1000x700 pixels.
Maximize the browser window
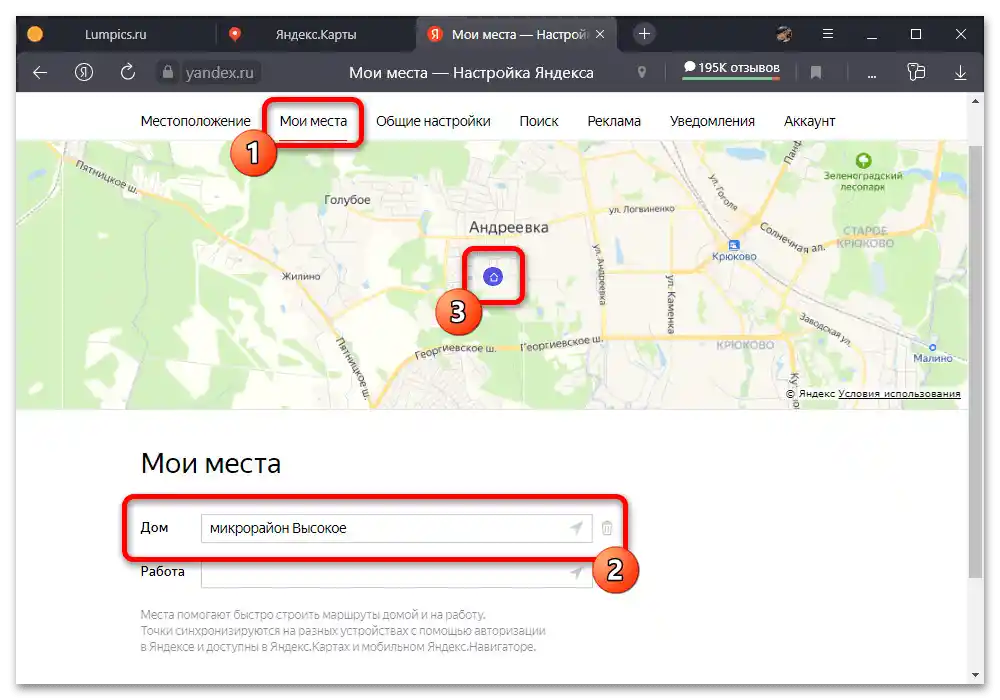[916, 34]
